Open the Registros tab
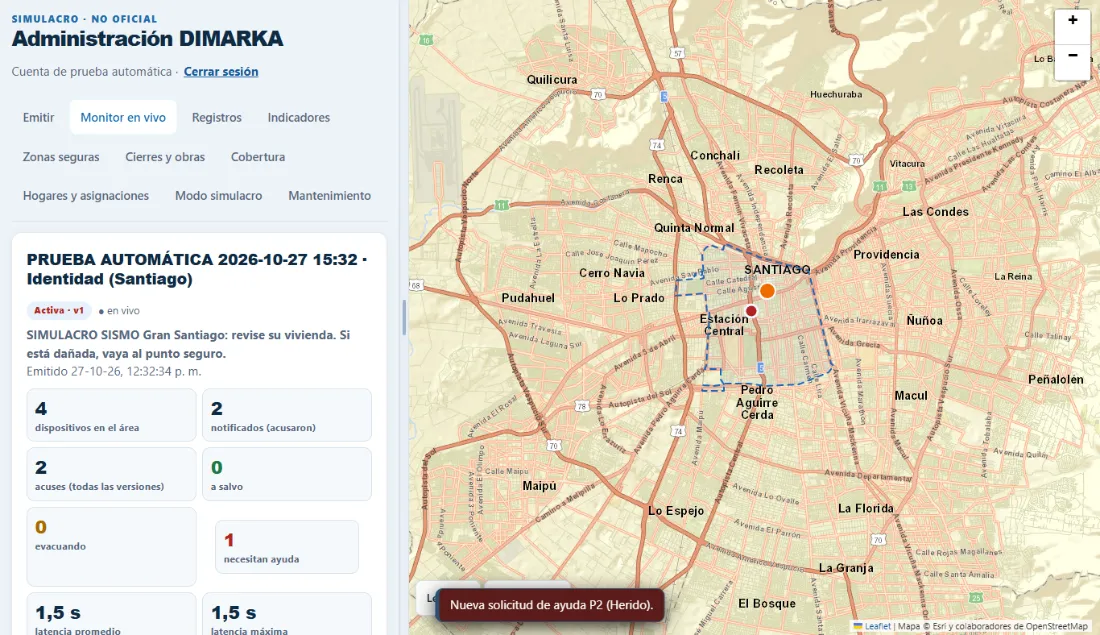The image size is (1100, 635). point(217,117)
